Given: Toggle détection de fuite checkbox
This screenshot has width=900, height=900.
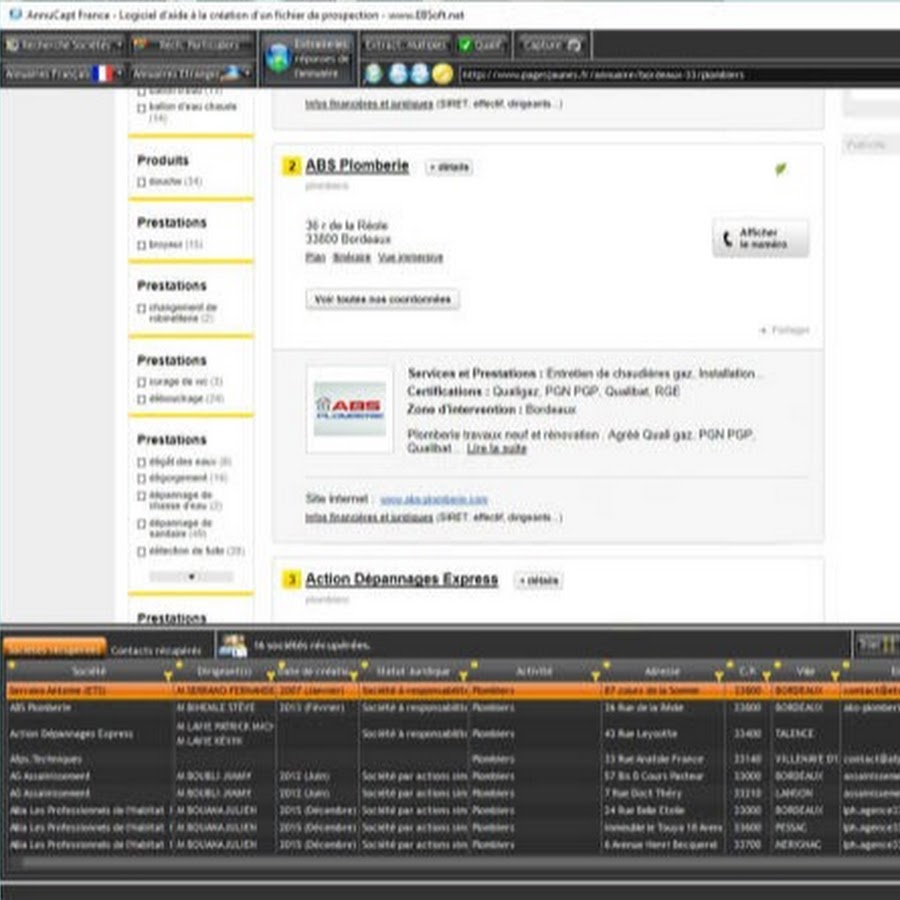Looking at the screenshot, I should (x=141, y=552).
